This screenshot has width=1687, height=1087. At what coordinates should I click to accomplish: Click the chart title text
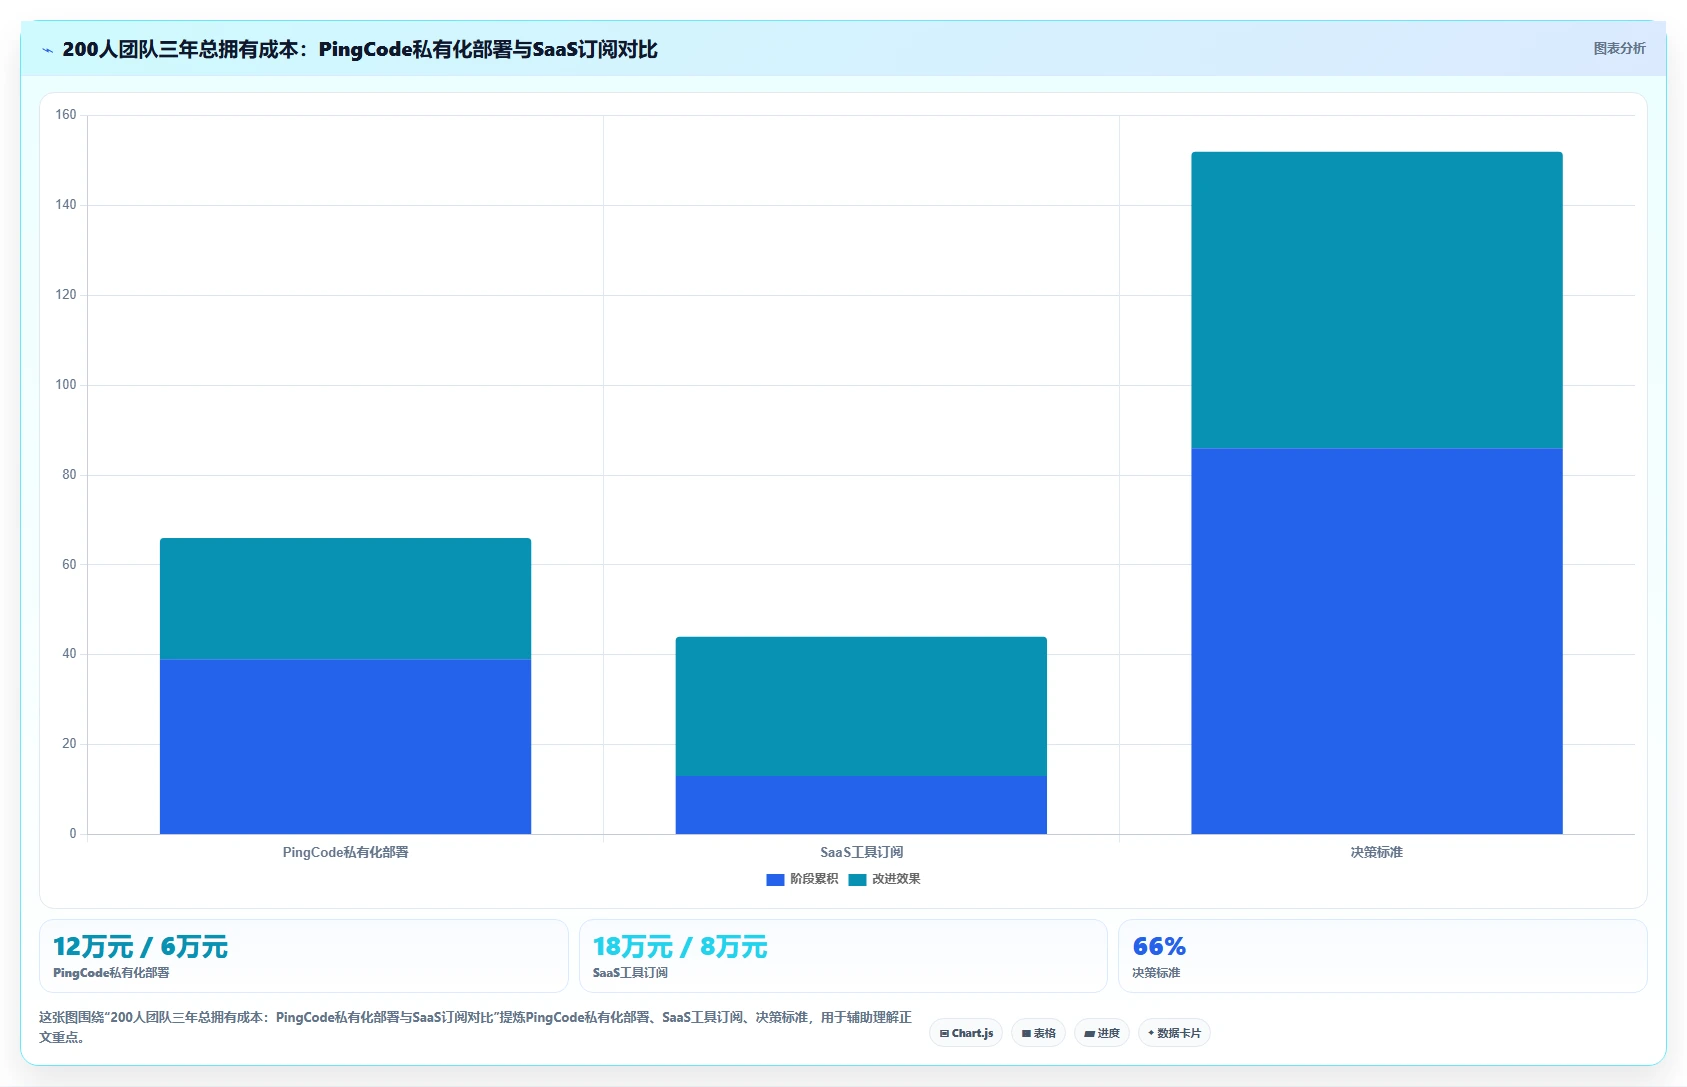360,49
